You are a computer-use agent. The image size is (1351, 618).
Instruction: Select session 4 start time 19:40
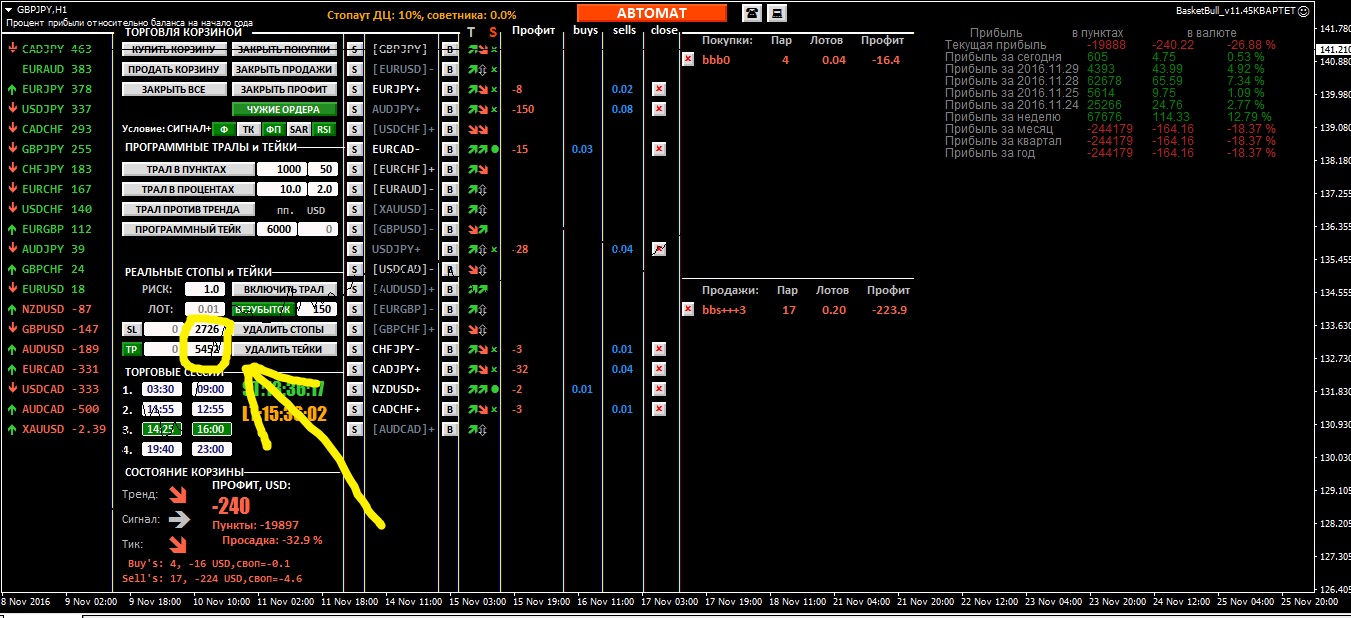click(x=162, y=449)
